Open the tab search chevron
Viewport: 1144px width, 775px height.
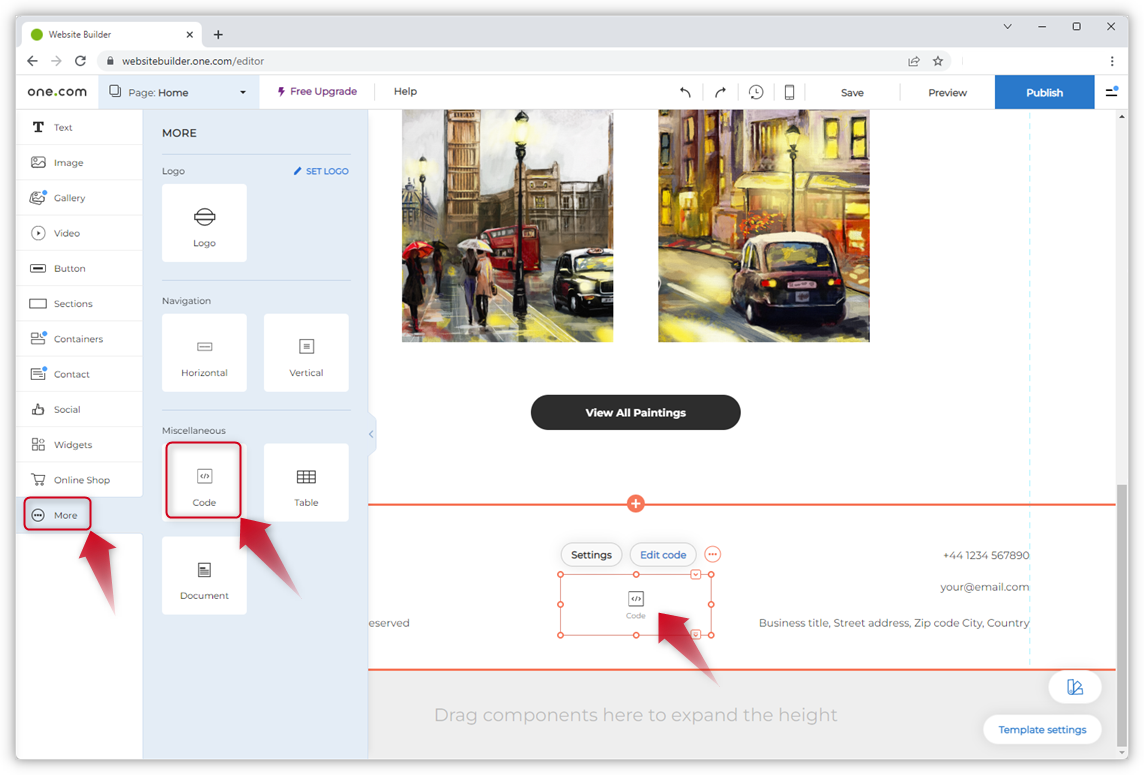click(x=1008, y=26)
